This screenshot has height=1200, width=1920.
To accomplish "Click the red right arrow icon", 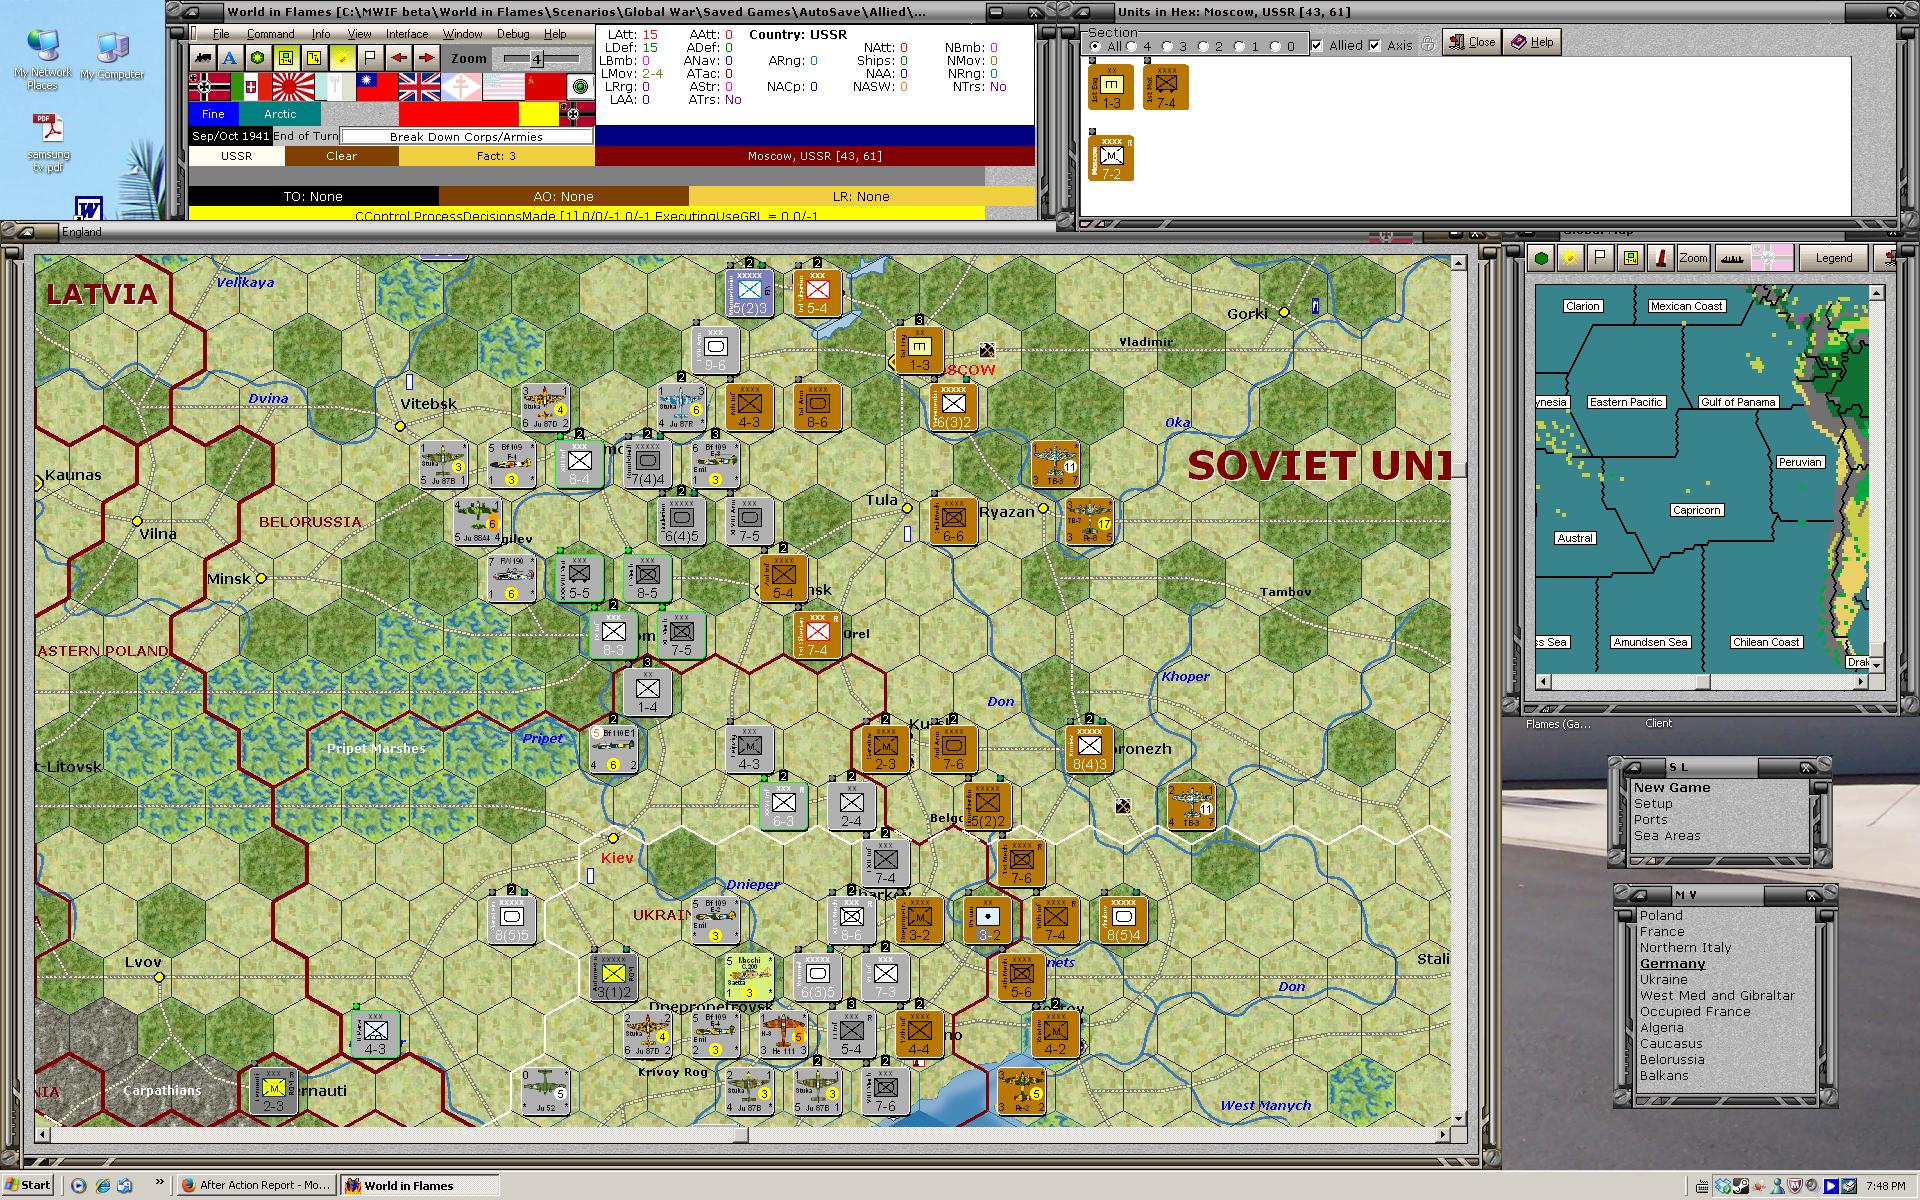I will 426,58.
